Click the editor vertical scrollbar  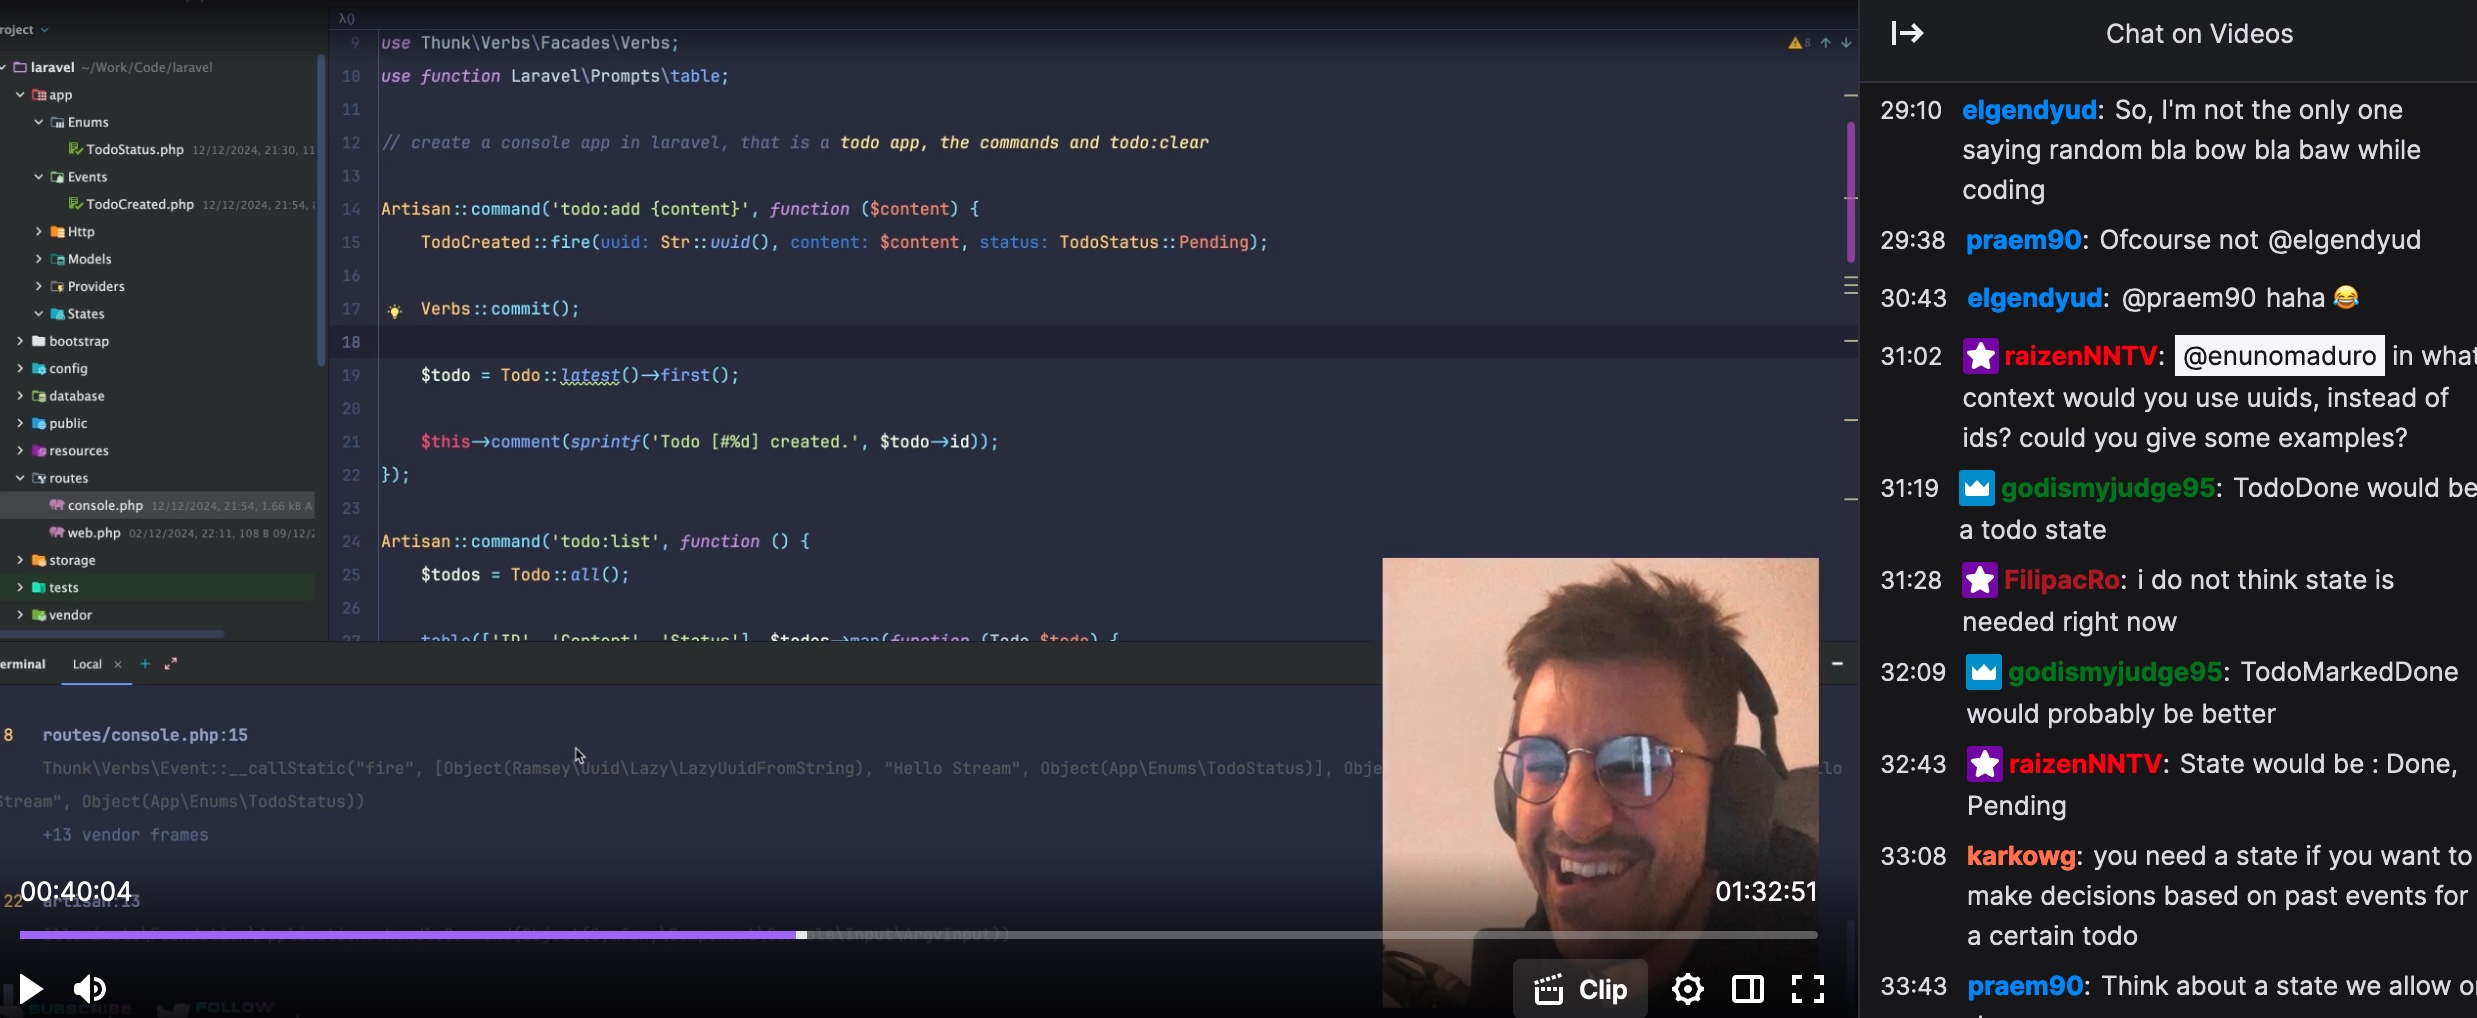click(x=1851, y=192)
